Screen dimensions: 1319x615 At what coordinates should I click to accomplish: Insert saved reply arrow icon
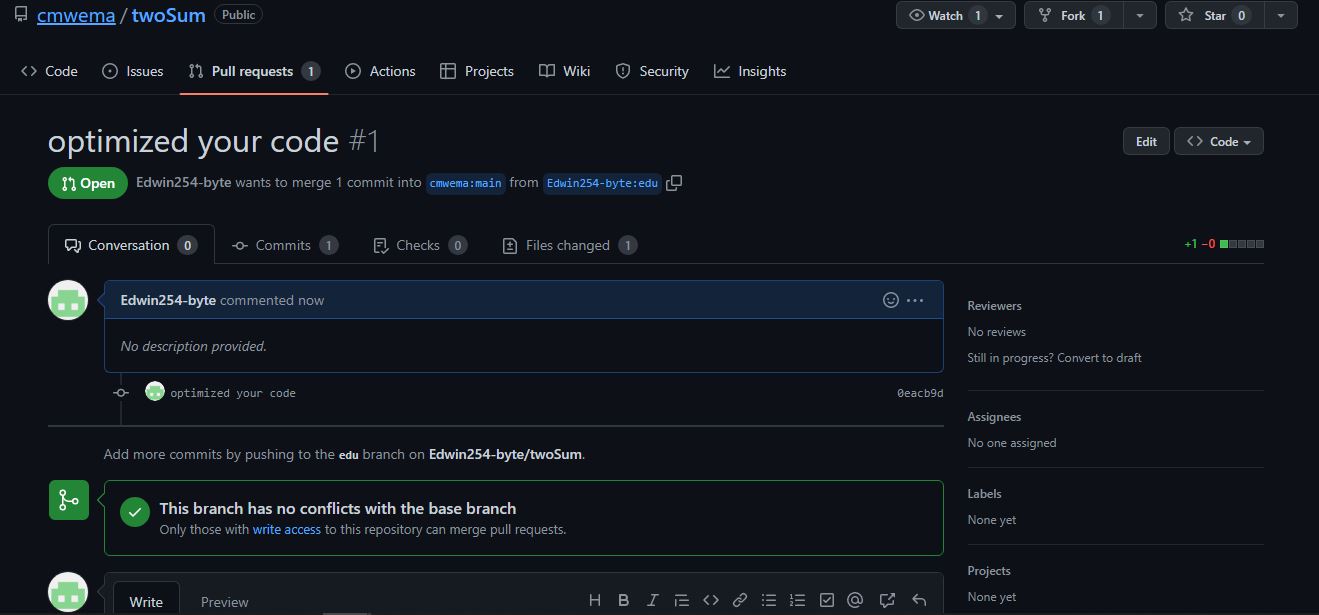(919, 600)
